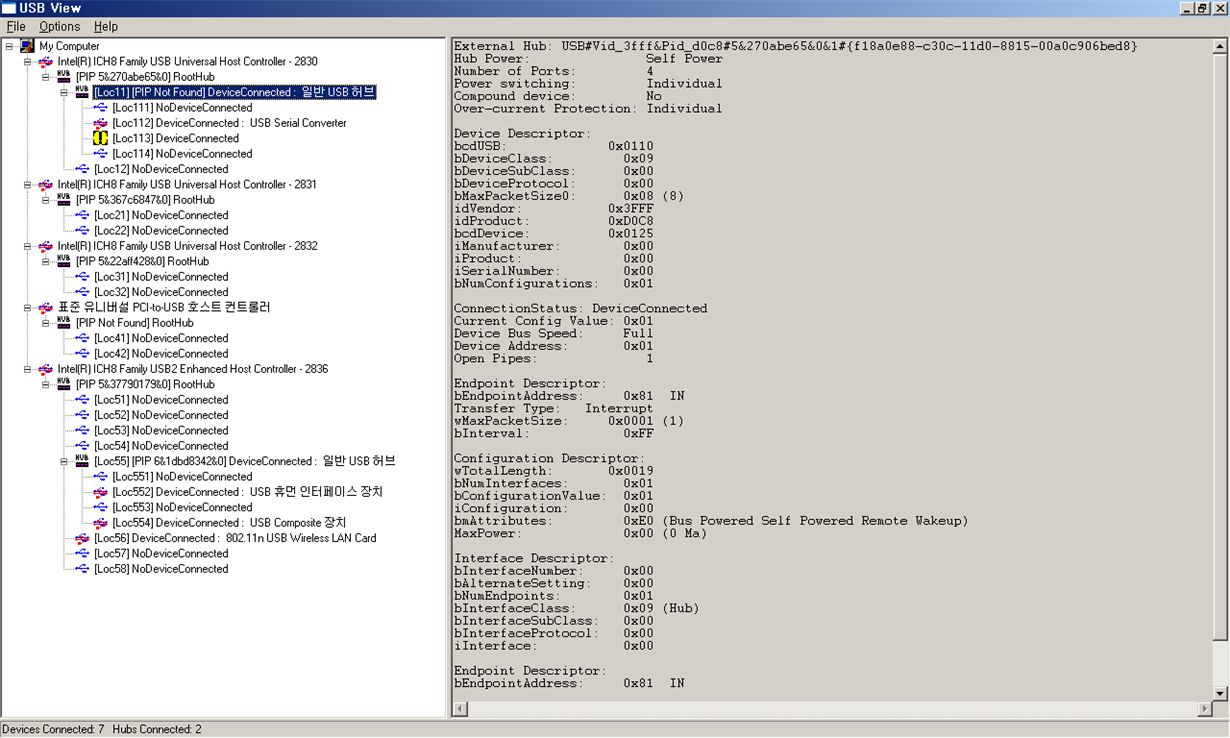Click the My Computer icon

pos(27,46)
